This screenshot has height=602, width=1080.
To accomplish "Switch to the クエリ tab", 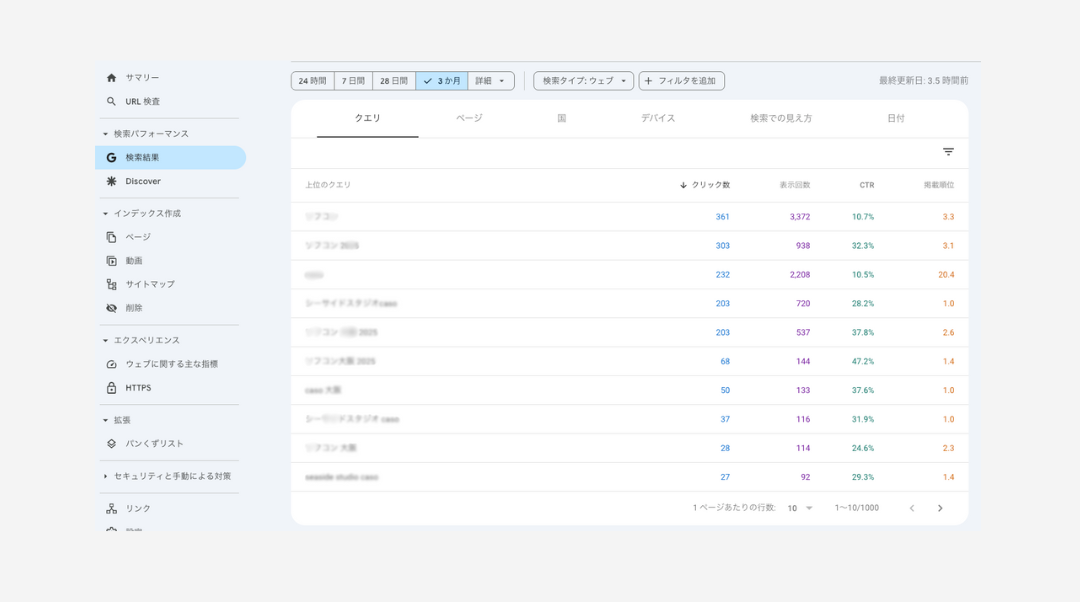I will (x=368, y=118).
